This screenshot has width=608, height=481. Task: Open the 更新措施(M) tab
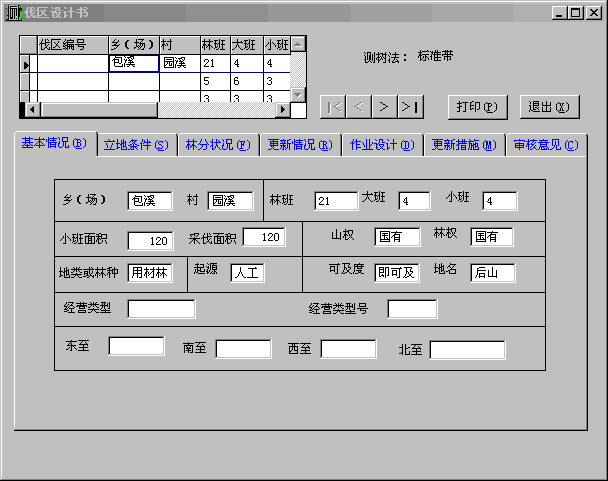tap(465, 145)
